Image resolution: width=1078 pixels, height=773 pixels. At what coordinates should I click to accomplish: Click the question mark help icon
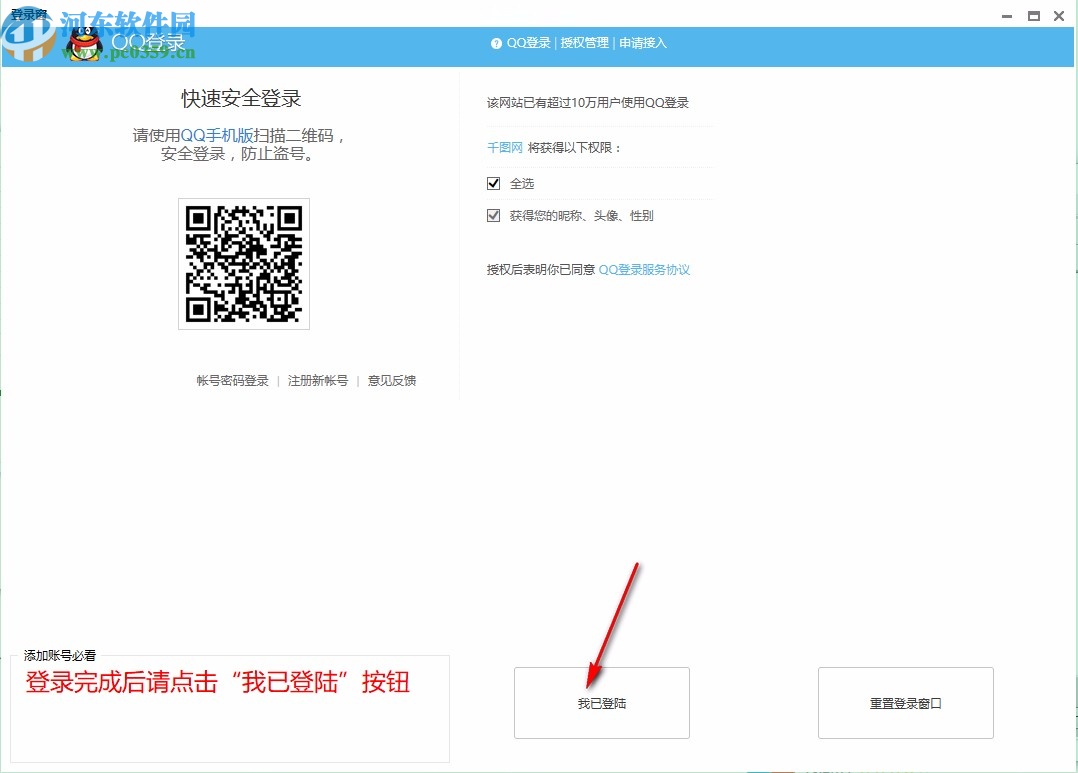coord(496,43)
